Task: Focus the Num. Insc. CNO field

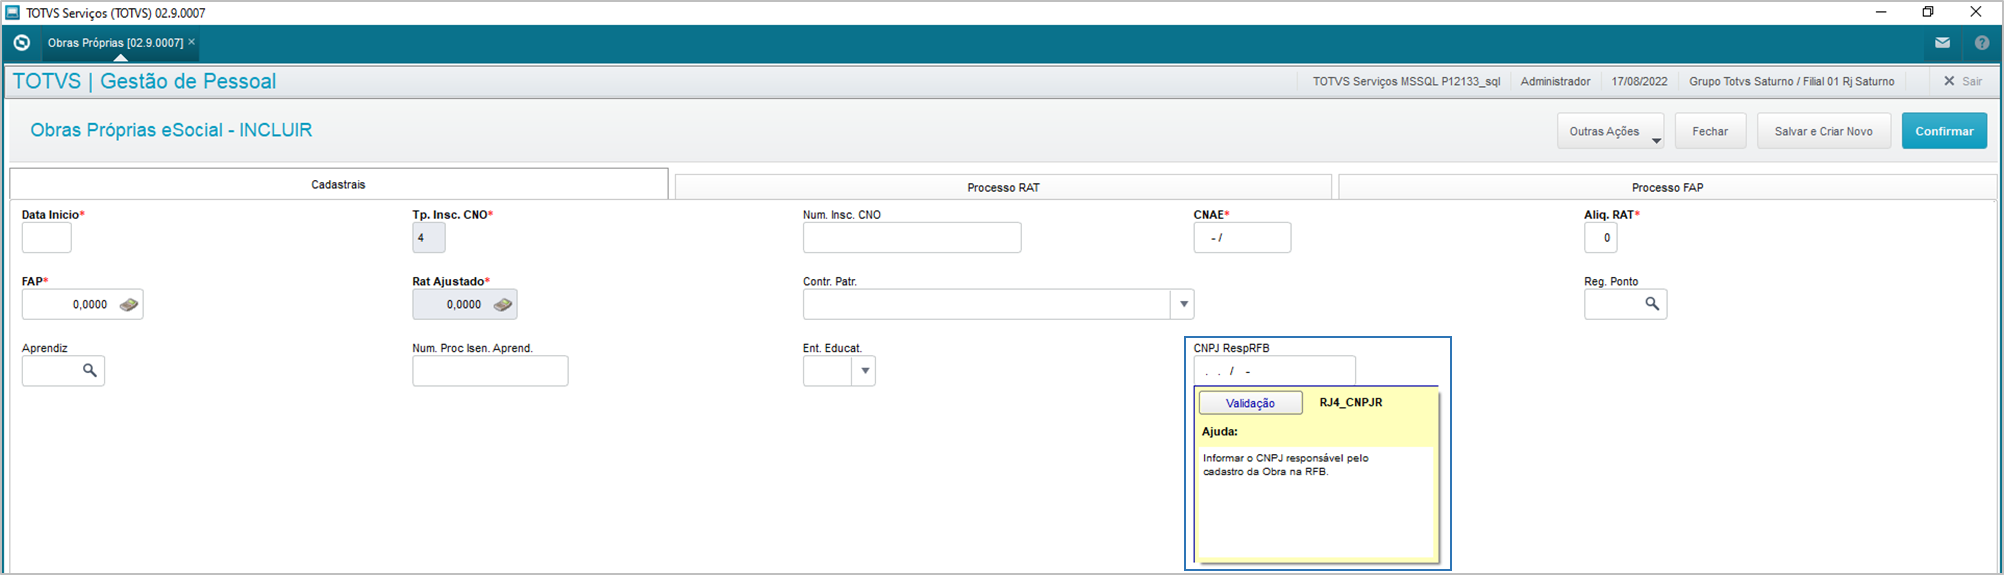Action: coord(912,238)
